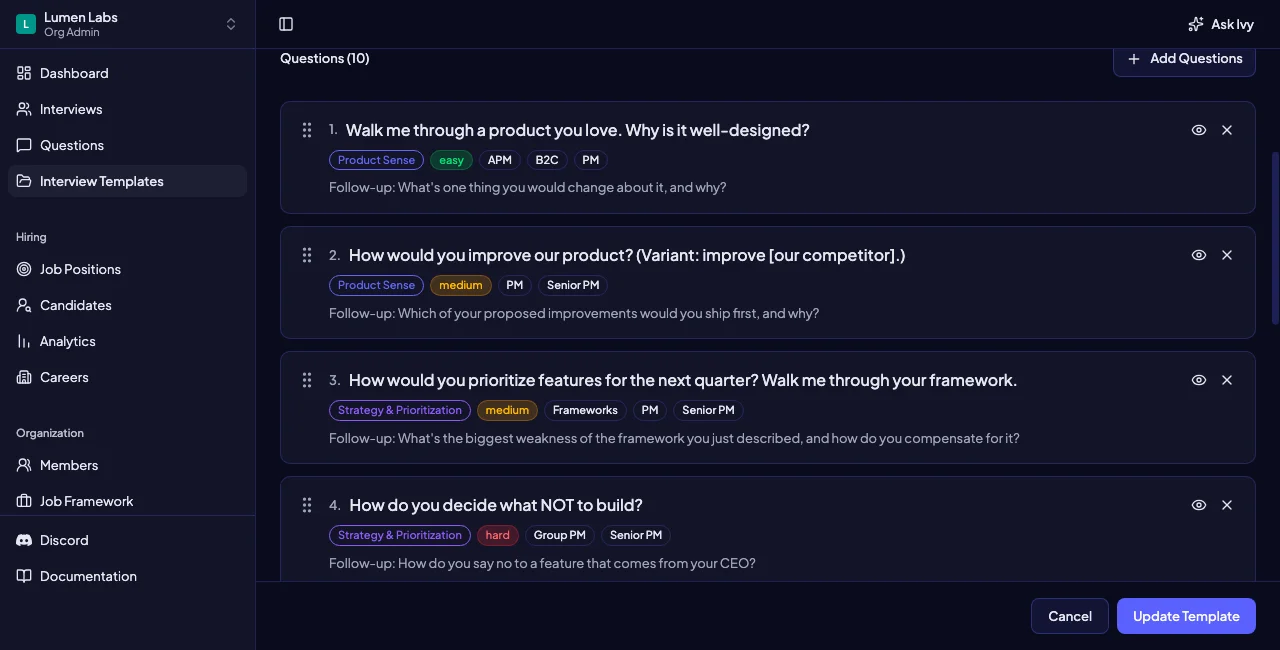This screenshot has width=1280, height=650.
Task: Preview 'prioritize features' question via eye icon
Action: pos(1199,380)
